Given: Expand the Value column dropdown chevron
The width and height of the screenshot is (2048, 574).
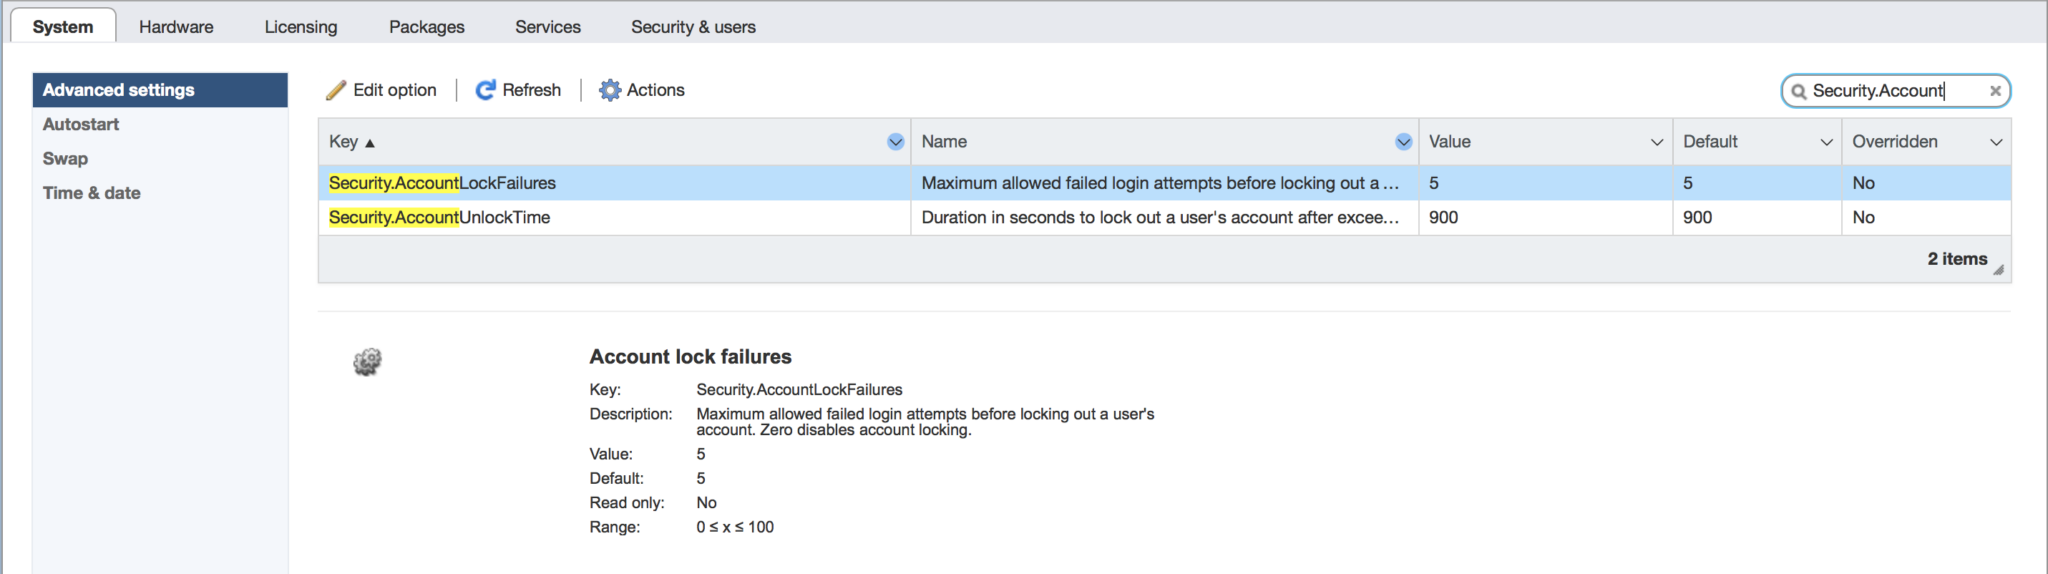Looking at the screenshot, I should (1656, 142).
